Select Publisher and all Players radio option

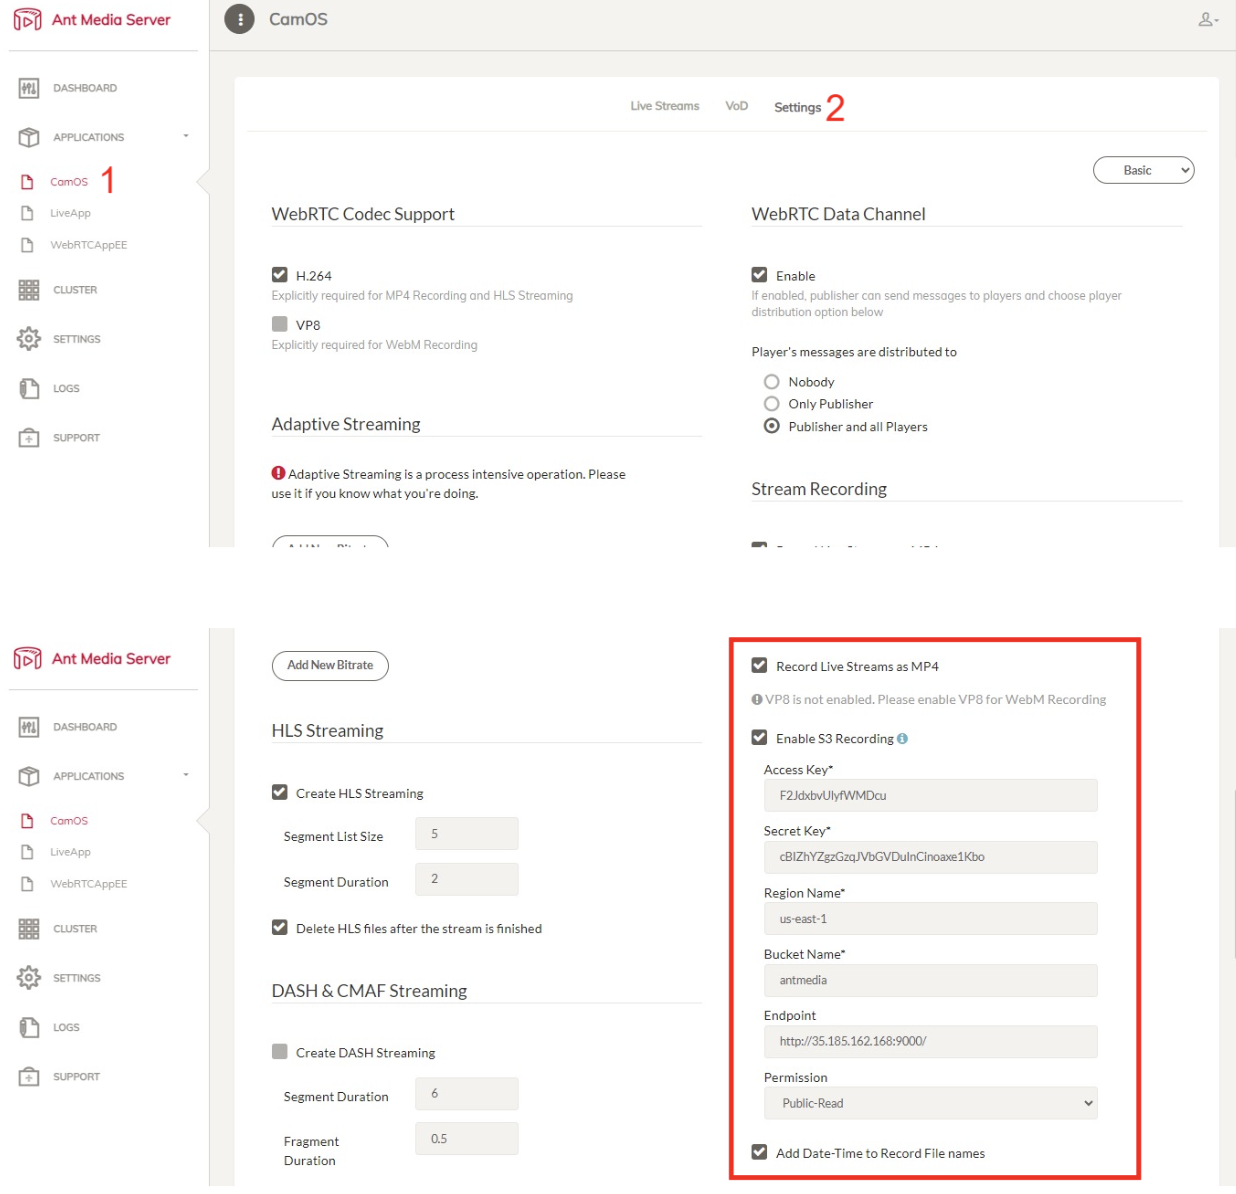click(x=772, y=426)
